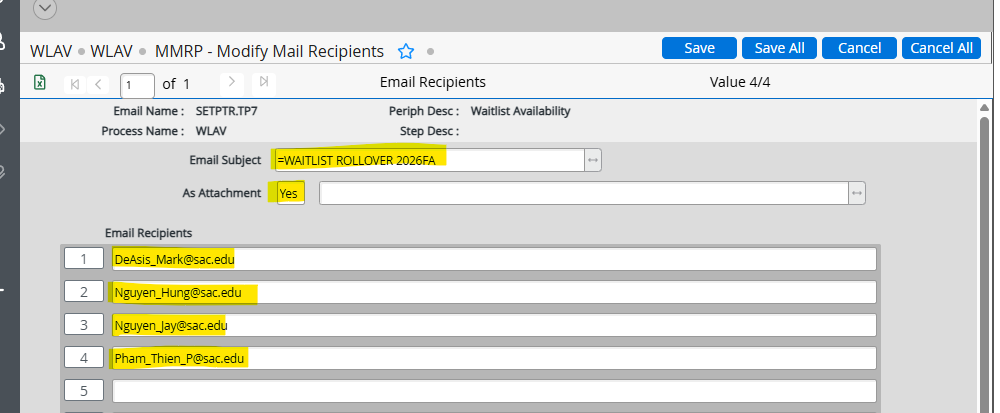The image size is (1000, 413).
Task: Select Pham_Thien_P@sac.edu recipient field
Action: pyautogui.click(x=494, y=358)
